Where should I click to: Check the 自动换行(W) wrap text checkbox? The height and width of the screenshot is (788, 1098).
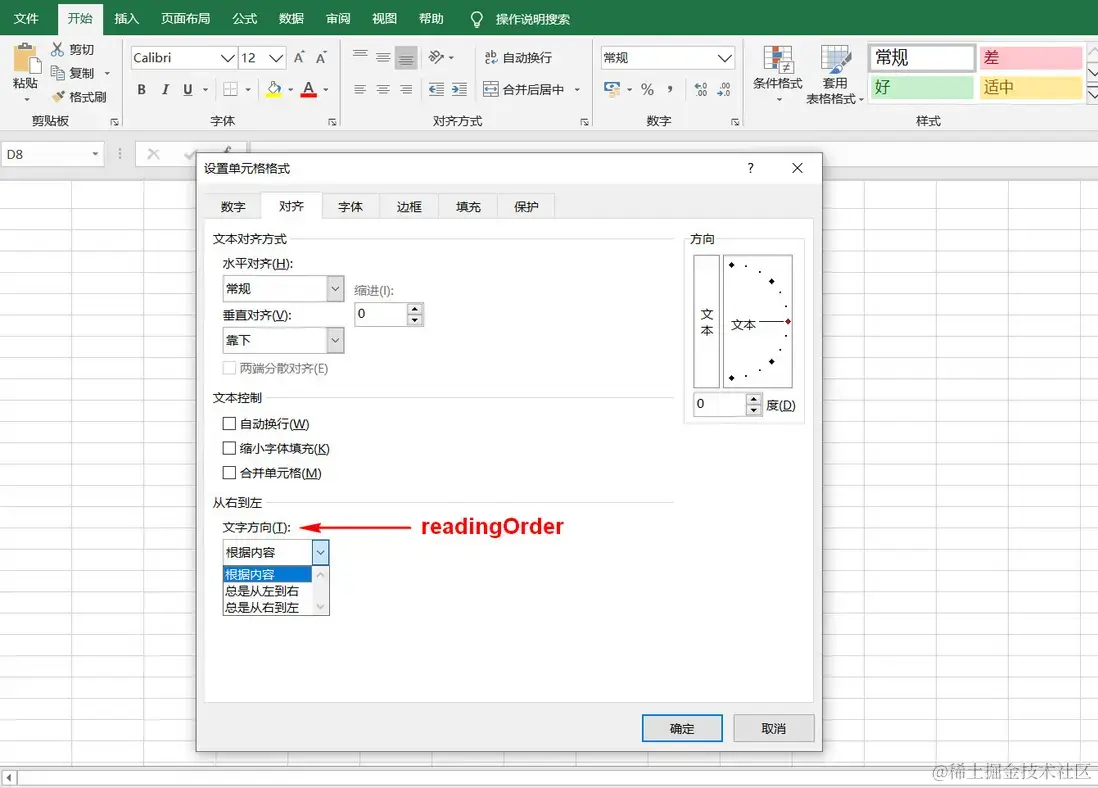point(229,423)
